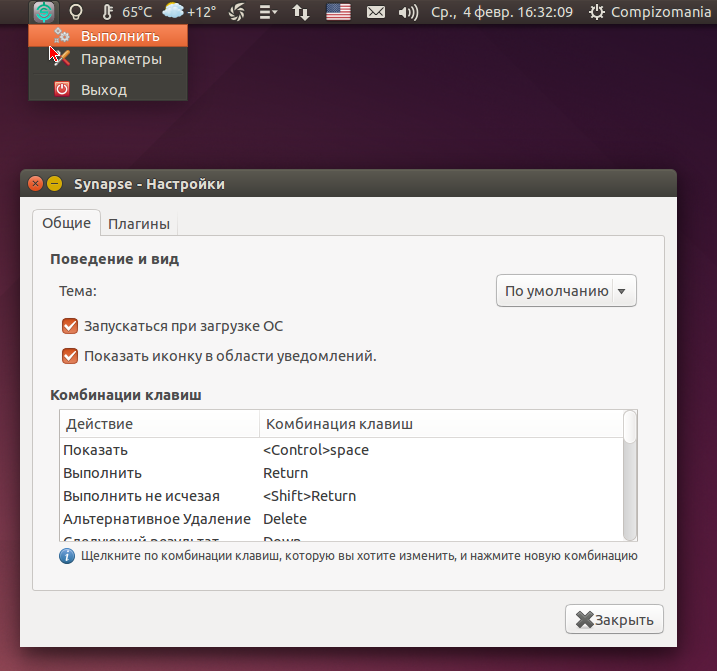Select the Выполнить не исчезая row

point(341,496)
